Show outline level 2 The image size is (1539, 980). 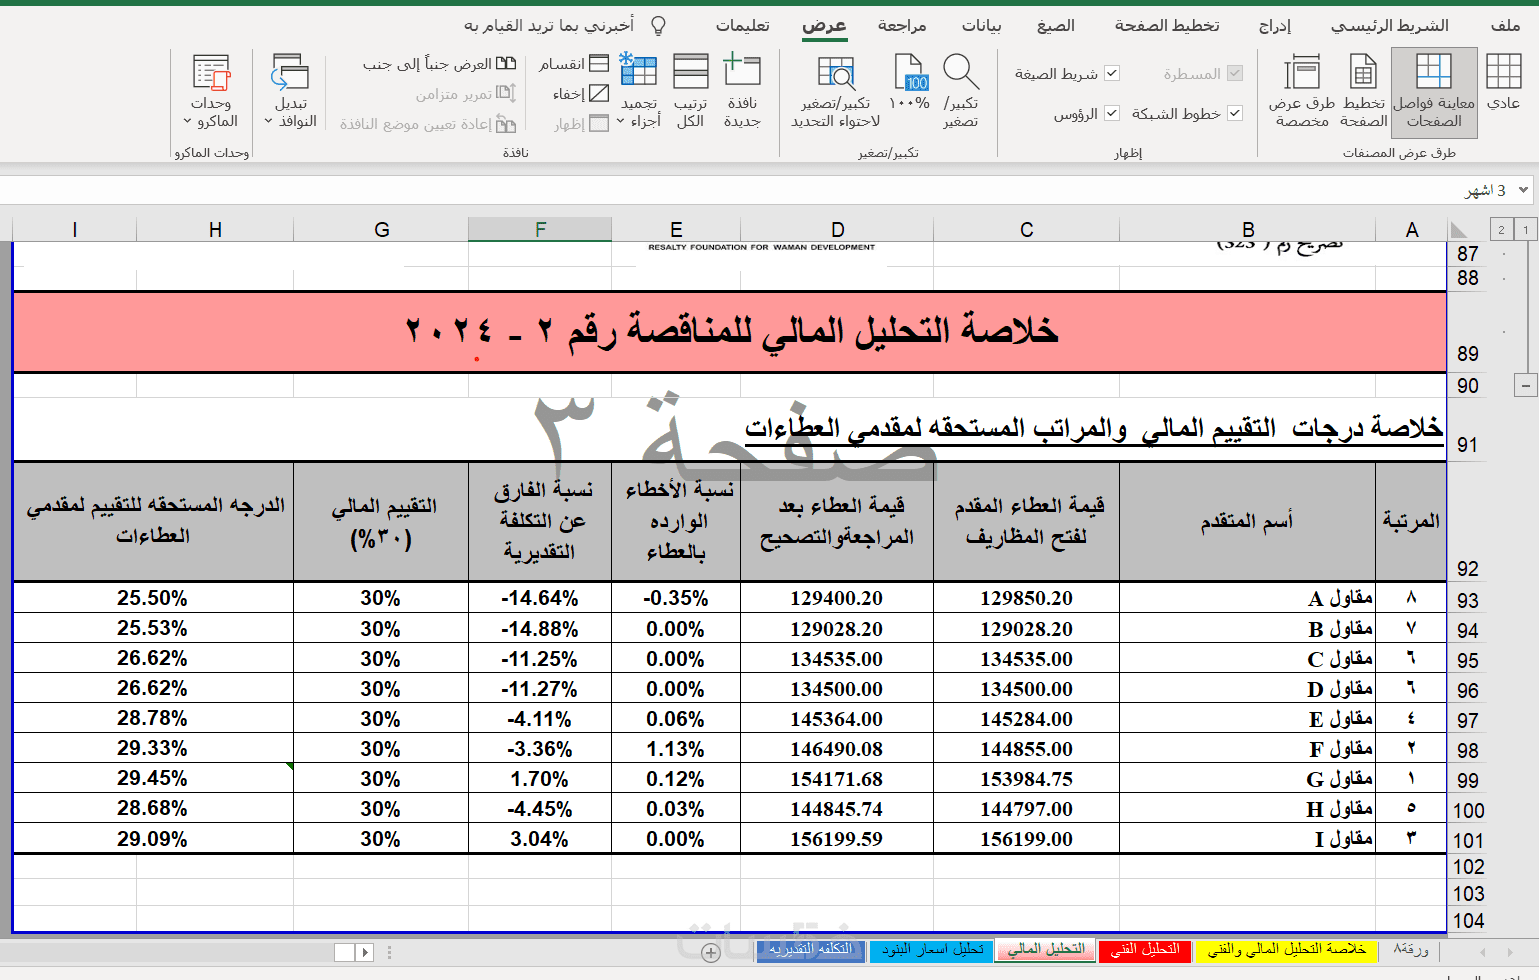click(1501, 230)
